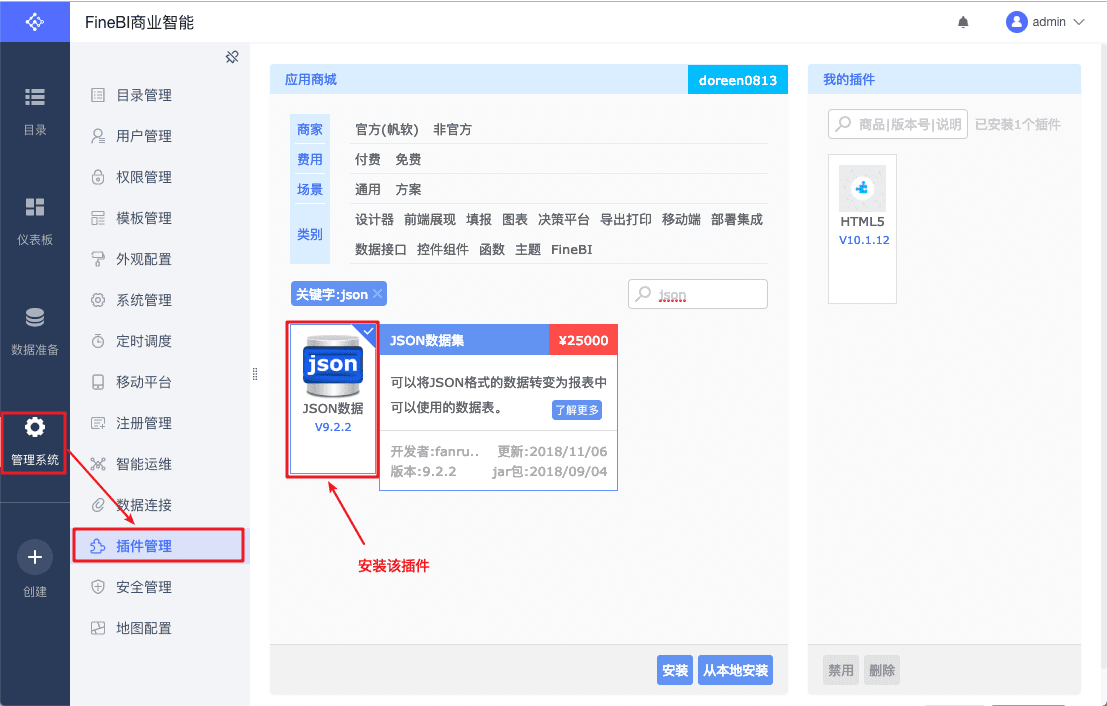Toggle the checkmark on JSON plugin card
The height and width of the screenshot is (706, 1107).
pos(367,330)
